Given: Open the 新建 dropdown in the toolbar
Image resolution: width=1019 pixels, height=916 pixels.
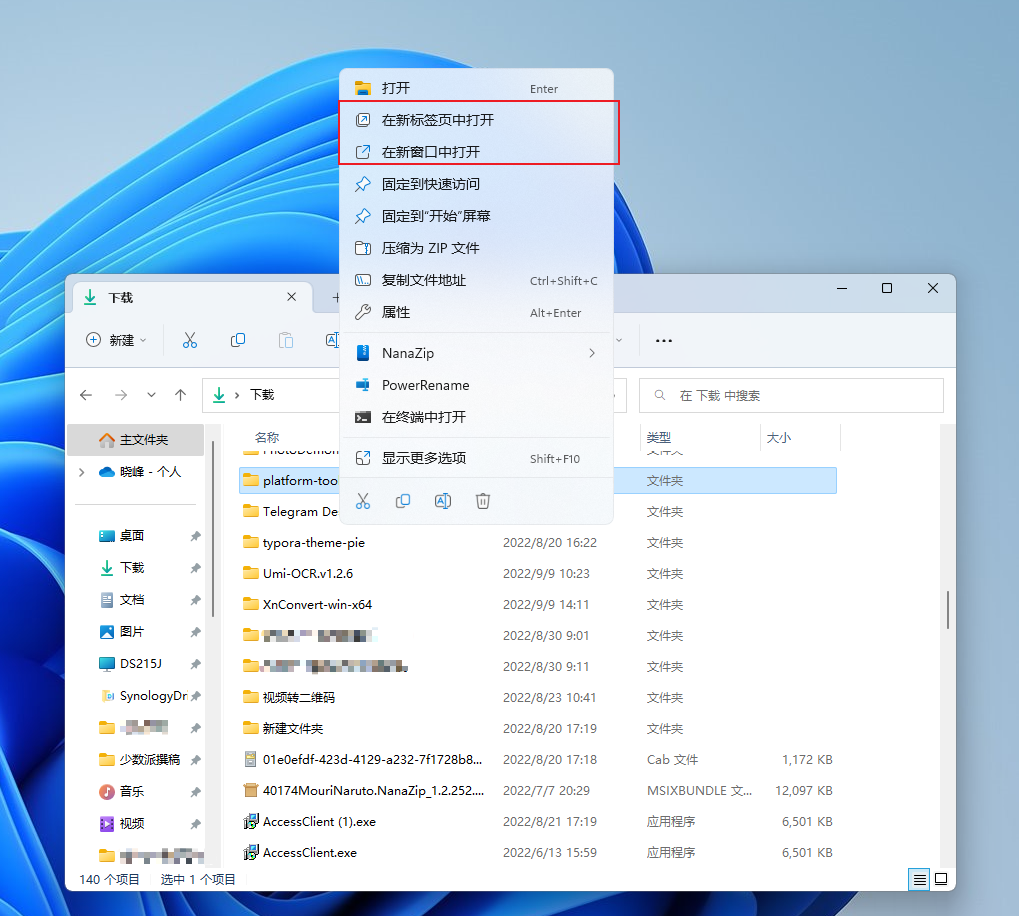Looking at the screenshot, I should [x=116, y=340].
